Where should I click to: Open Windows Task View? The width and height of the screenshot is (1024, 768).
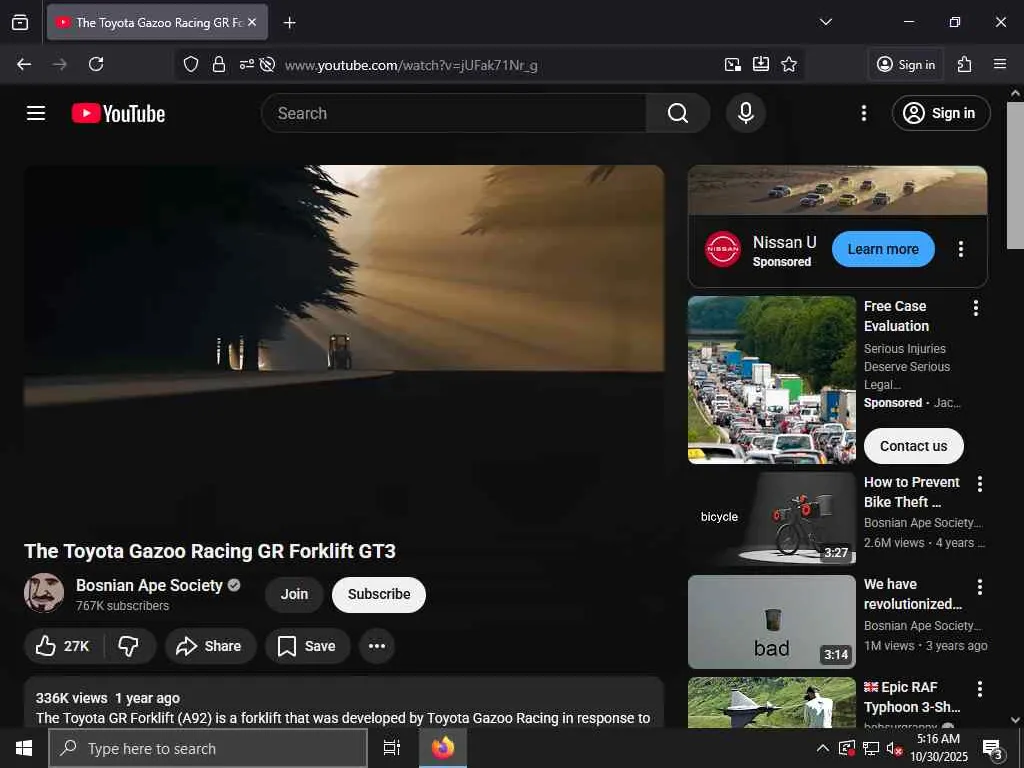click(x=391, y=748)
